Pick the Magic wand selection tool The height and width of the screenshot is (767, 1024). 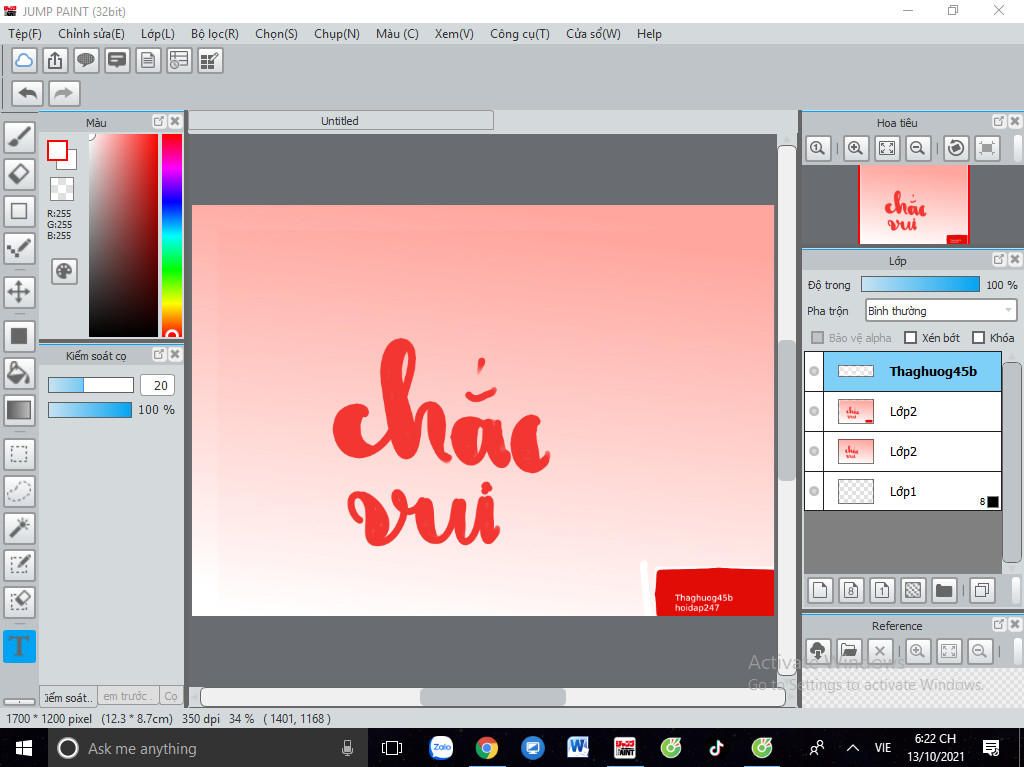(x=20, y=528)
